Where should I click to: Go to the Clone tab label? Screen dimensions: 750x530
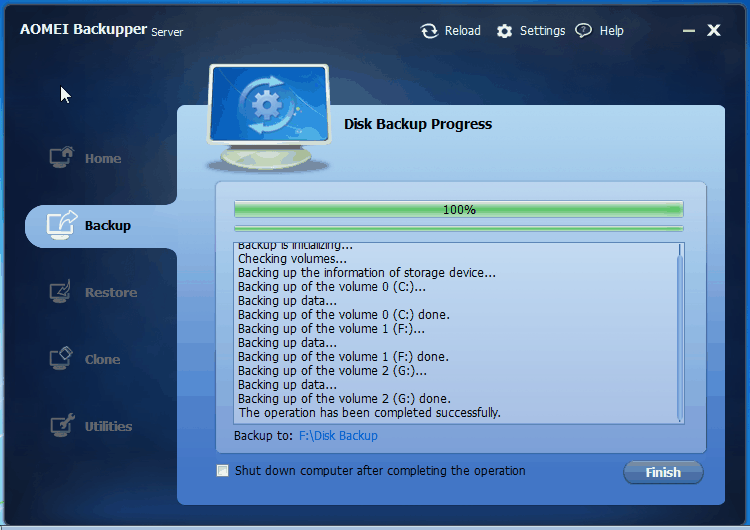click(x=102, y=359)
